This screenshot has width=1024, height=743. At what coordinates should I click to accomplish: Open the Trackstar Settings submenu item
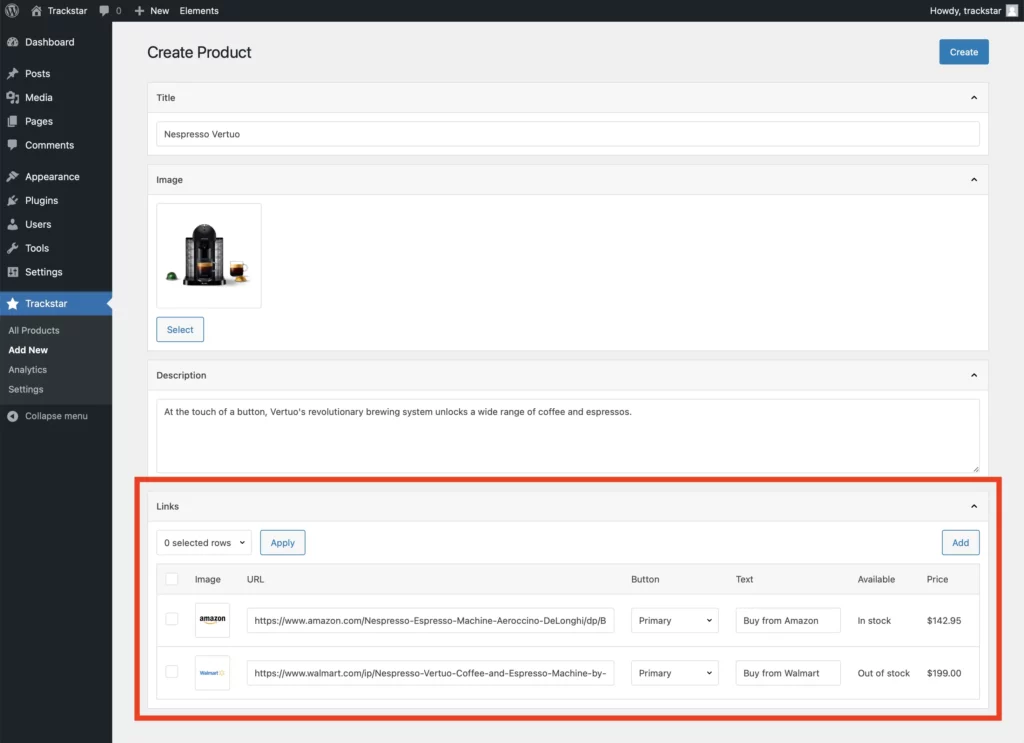click(x=25, y=389)
